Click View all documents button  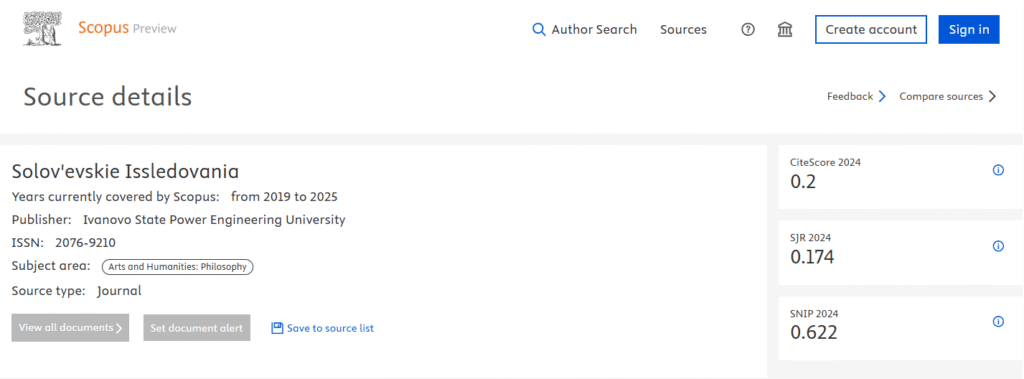click(70, 328)
